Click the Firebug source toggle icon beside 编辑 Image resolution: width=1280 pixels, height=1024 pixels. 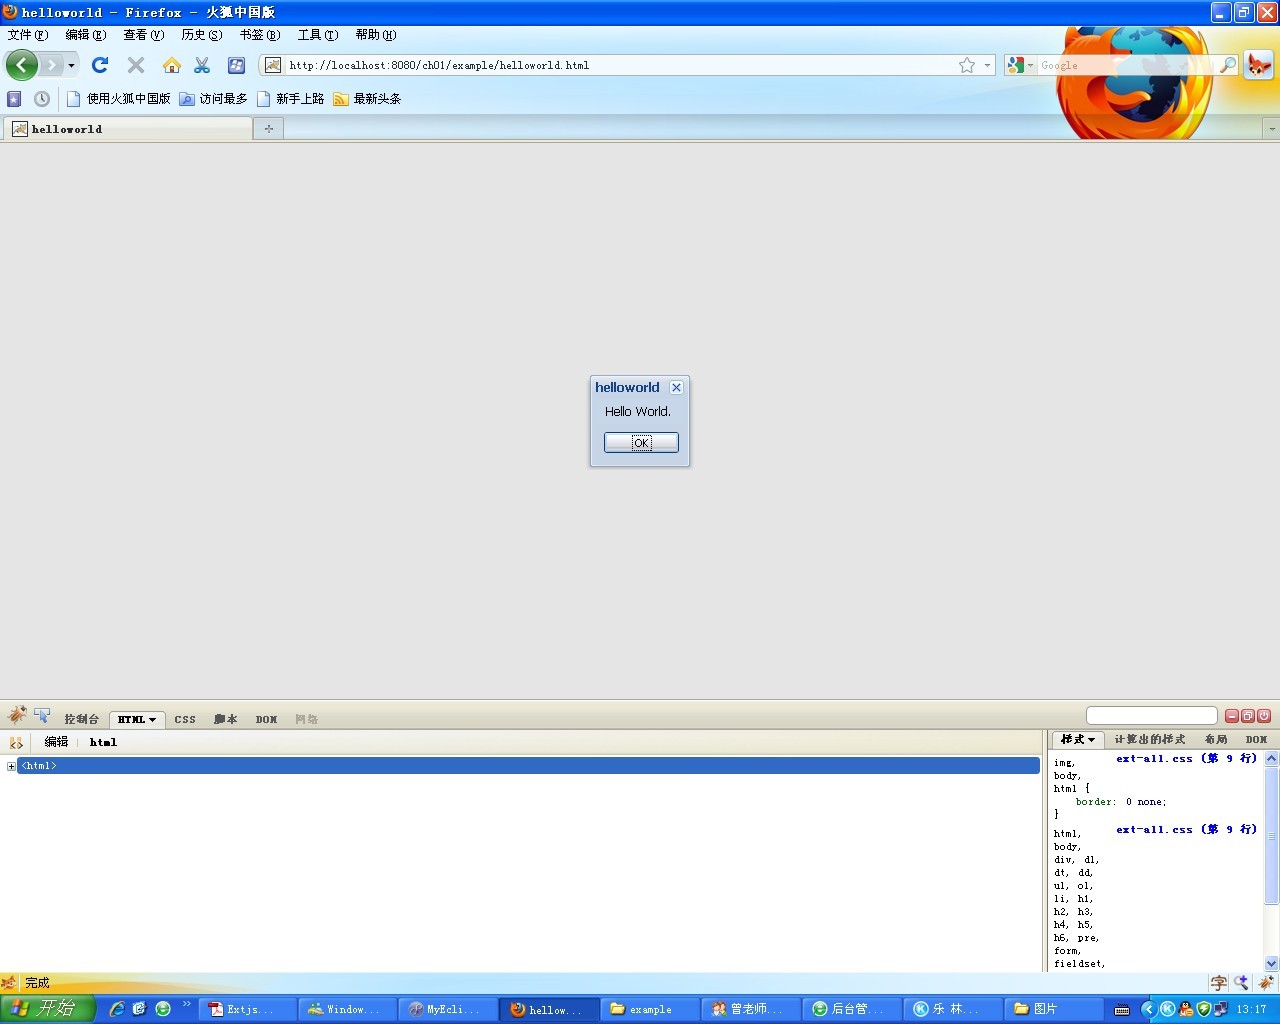point(16,743)
